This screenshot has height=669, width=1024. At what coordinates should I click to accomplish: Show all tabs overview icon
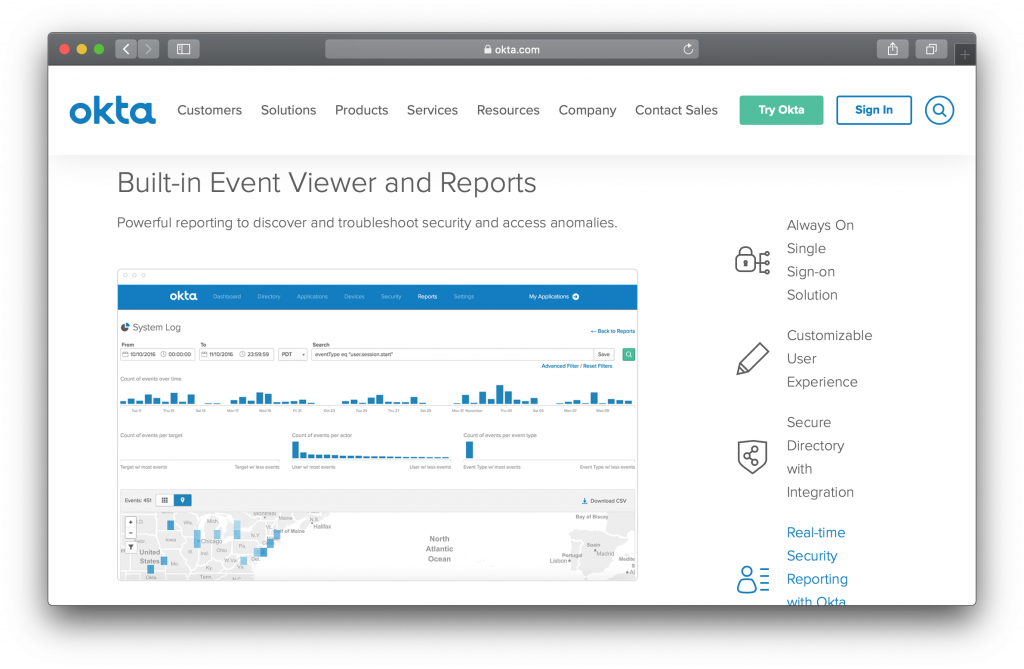point(931,49)
